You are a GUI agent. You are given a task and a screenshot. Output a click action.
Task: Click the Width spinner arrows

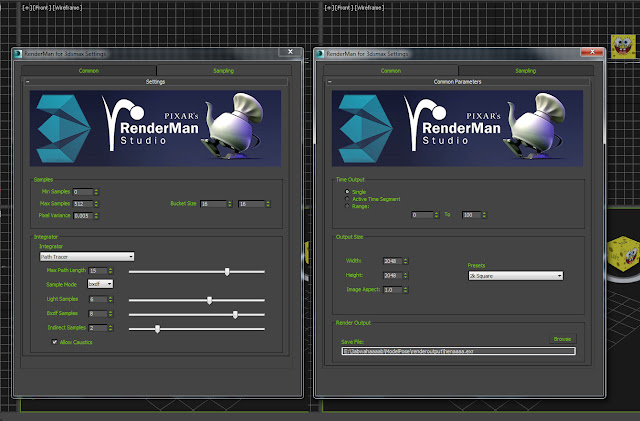(x=405, y=261)
